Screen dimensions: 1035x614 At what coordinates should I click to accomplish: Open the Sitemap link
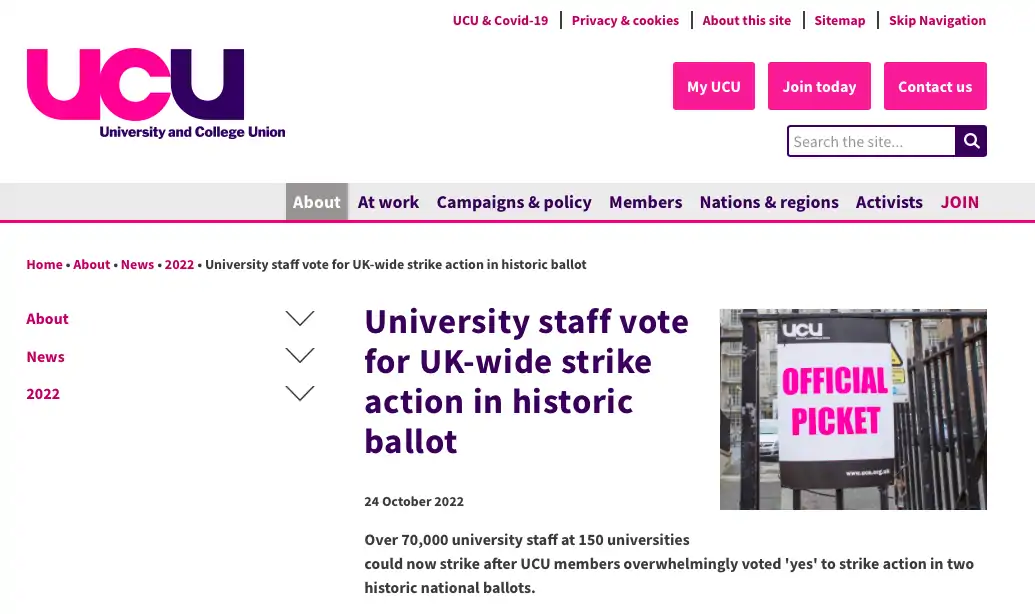tap(840, 20)
